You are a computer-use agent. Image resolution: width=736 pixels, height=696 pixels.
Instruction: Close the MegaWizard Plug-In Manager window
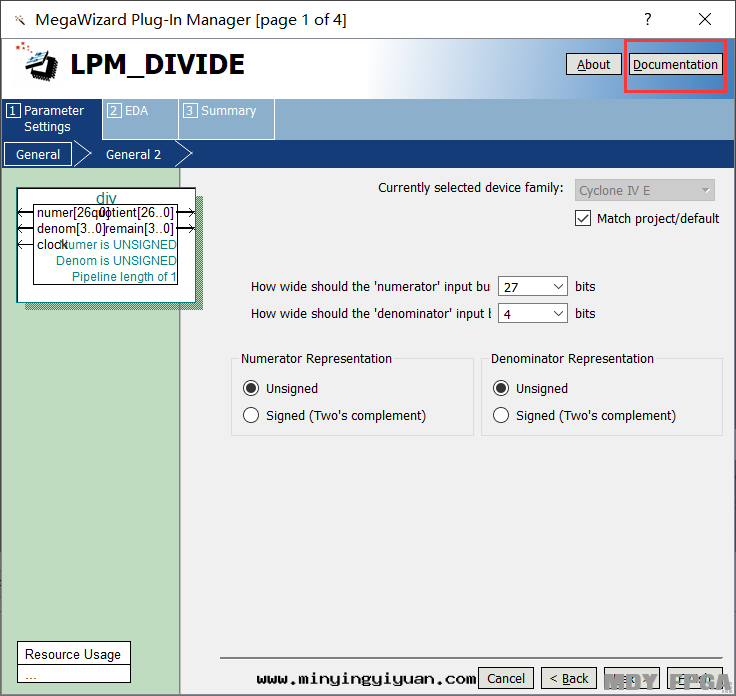click(705, 19)
